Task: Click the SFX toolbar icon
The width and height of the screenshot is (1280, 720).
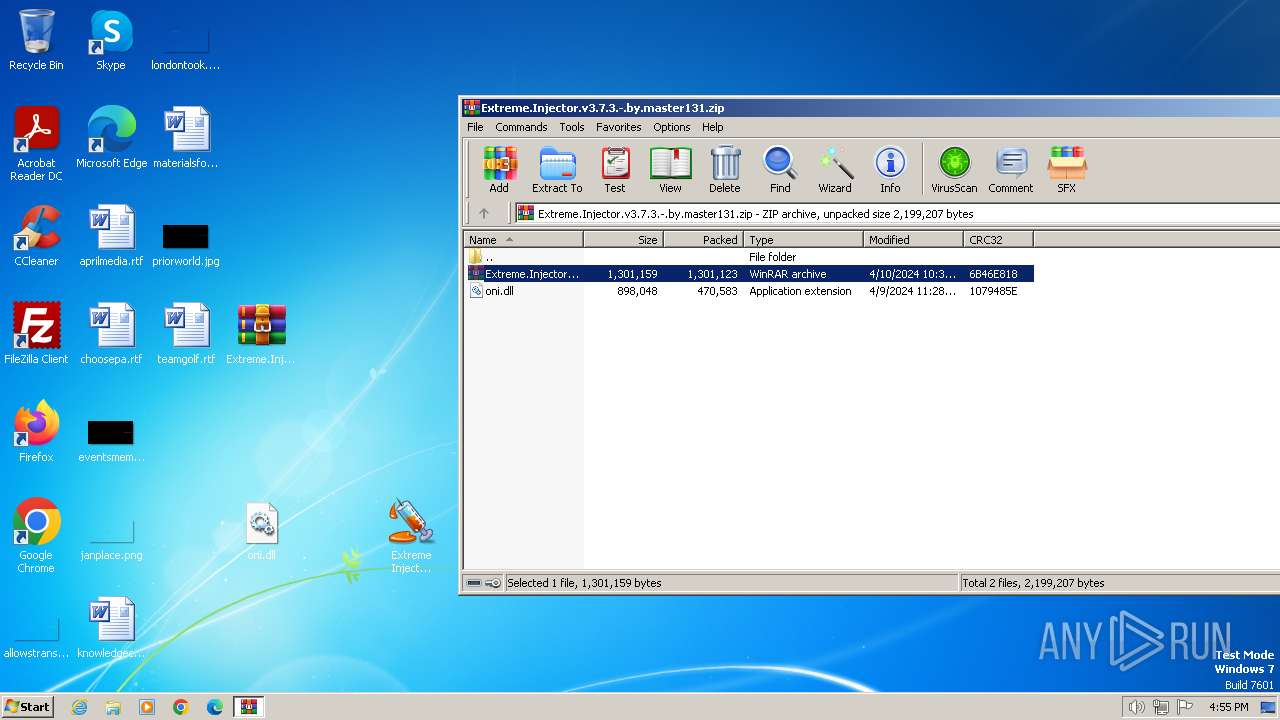Action: click(1067, 169)
